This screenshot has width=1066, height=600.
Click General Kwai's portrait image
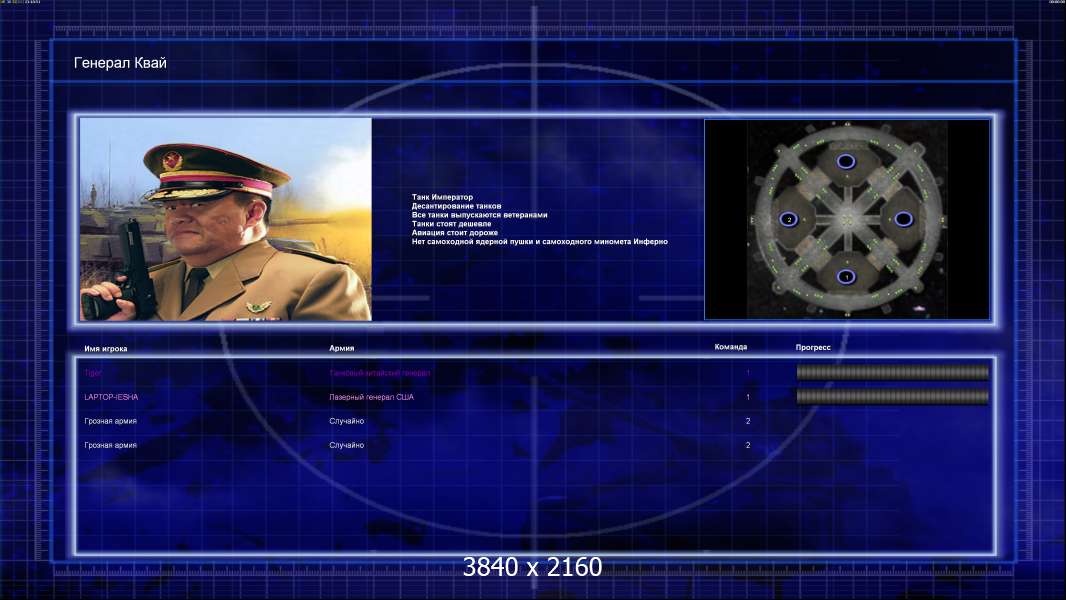click(226, 219)
